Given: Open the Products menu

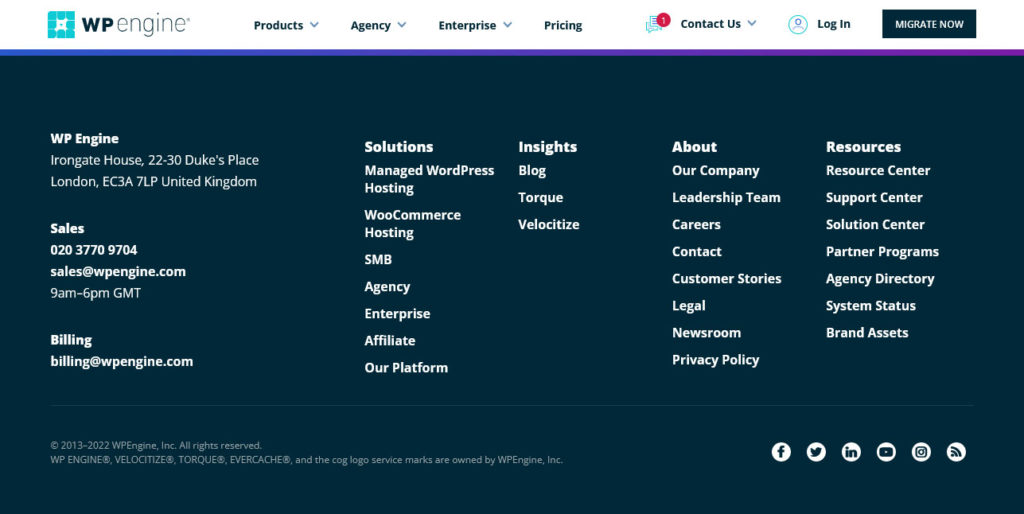Looking at the screenshot, I should pos(278,25).
